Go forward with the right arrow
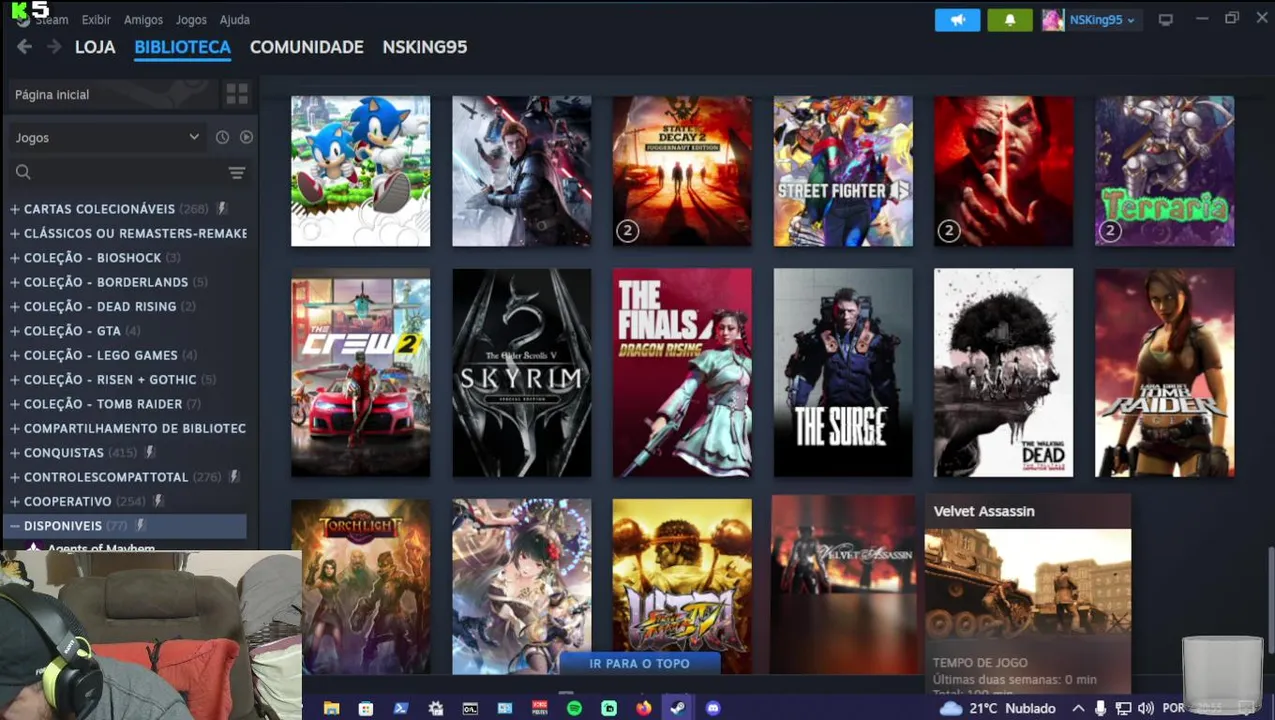The image size is (1275, 720). click(54, 47)
